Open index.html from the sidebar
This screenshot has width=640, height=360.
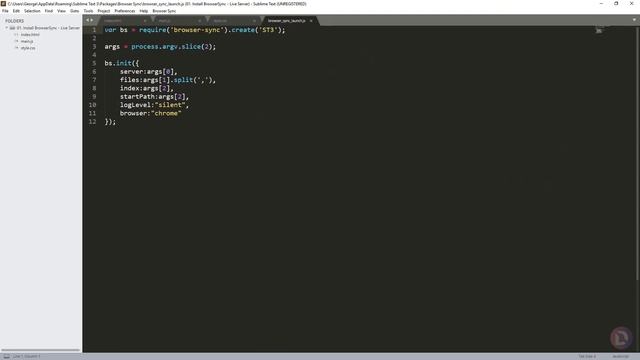[30, 35]
